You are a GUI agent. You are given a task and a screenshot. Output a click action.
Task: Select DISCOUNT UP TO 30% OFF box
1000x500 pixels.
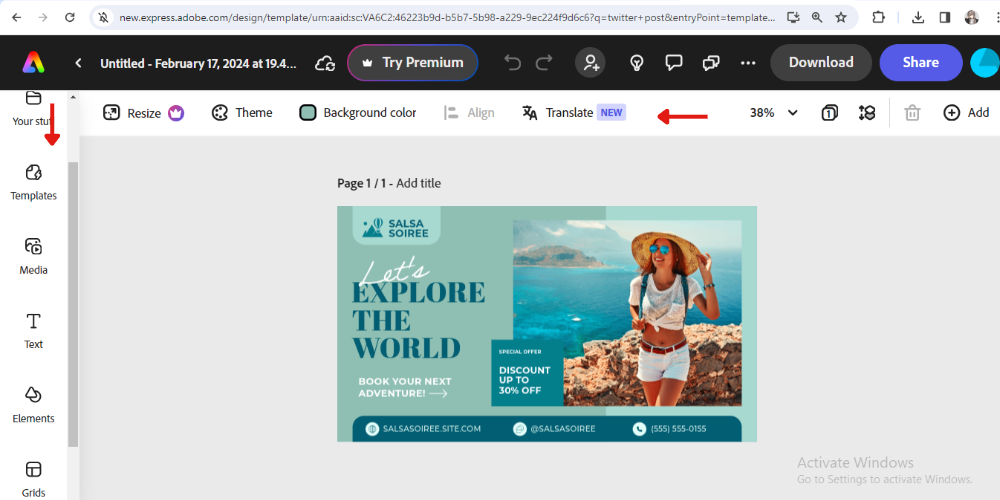[x=527, y=373]
